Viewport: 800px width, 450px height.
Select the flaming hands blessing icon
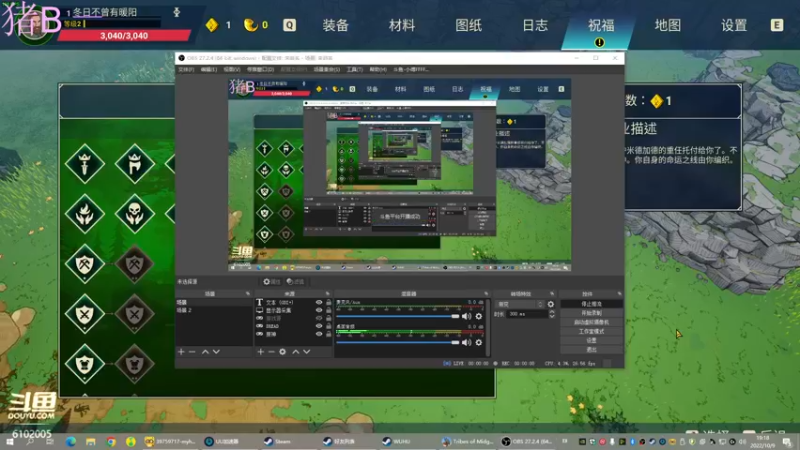85,213
